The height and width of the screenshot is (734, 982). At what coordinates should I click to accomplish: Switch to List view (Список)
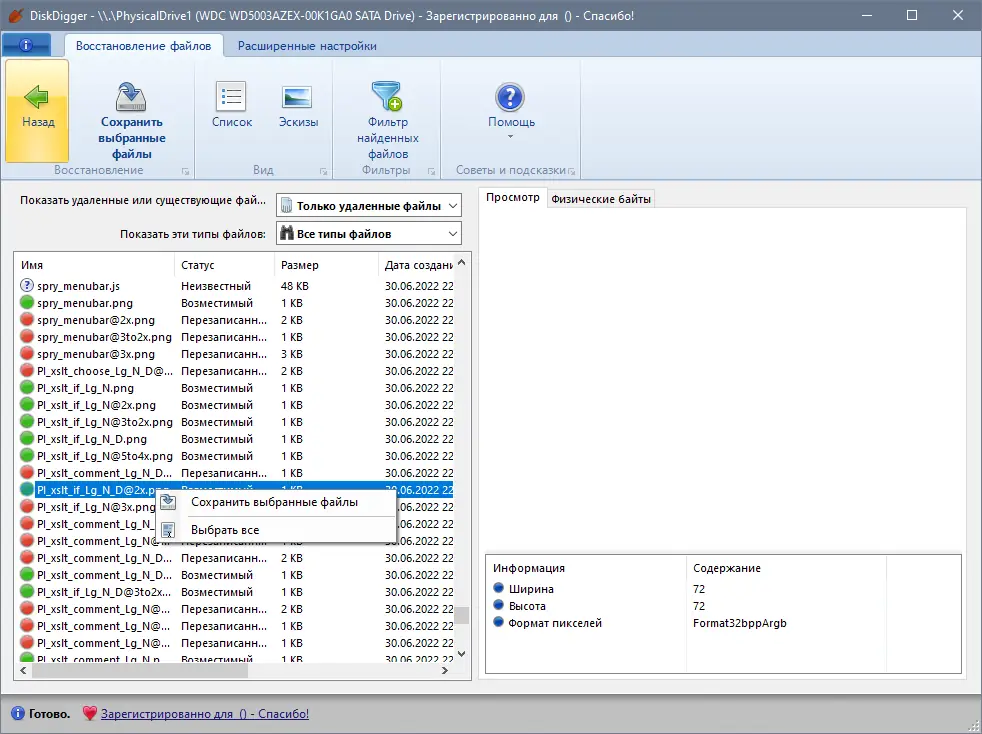232,98
